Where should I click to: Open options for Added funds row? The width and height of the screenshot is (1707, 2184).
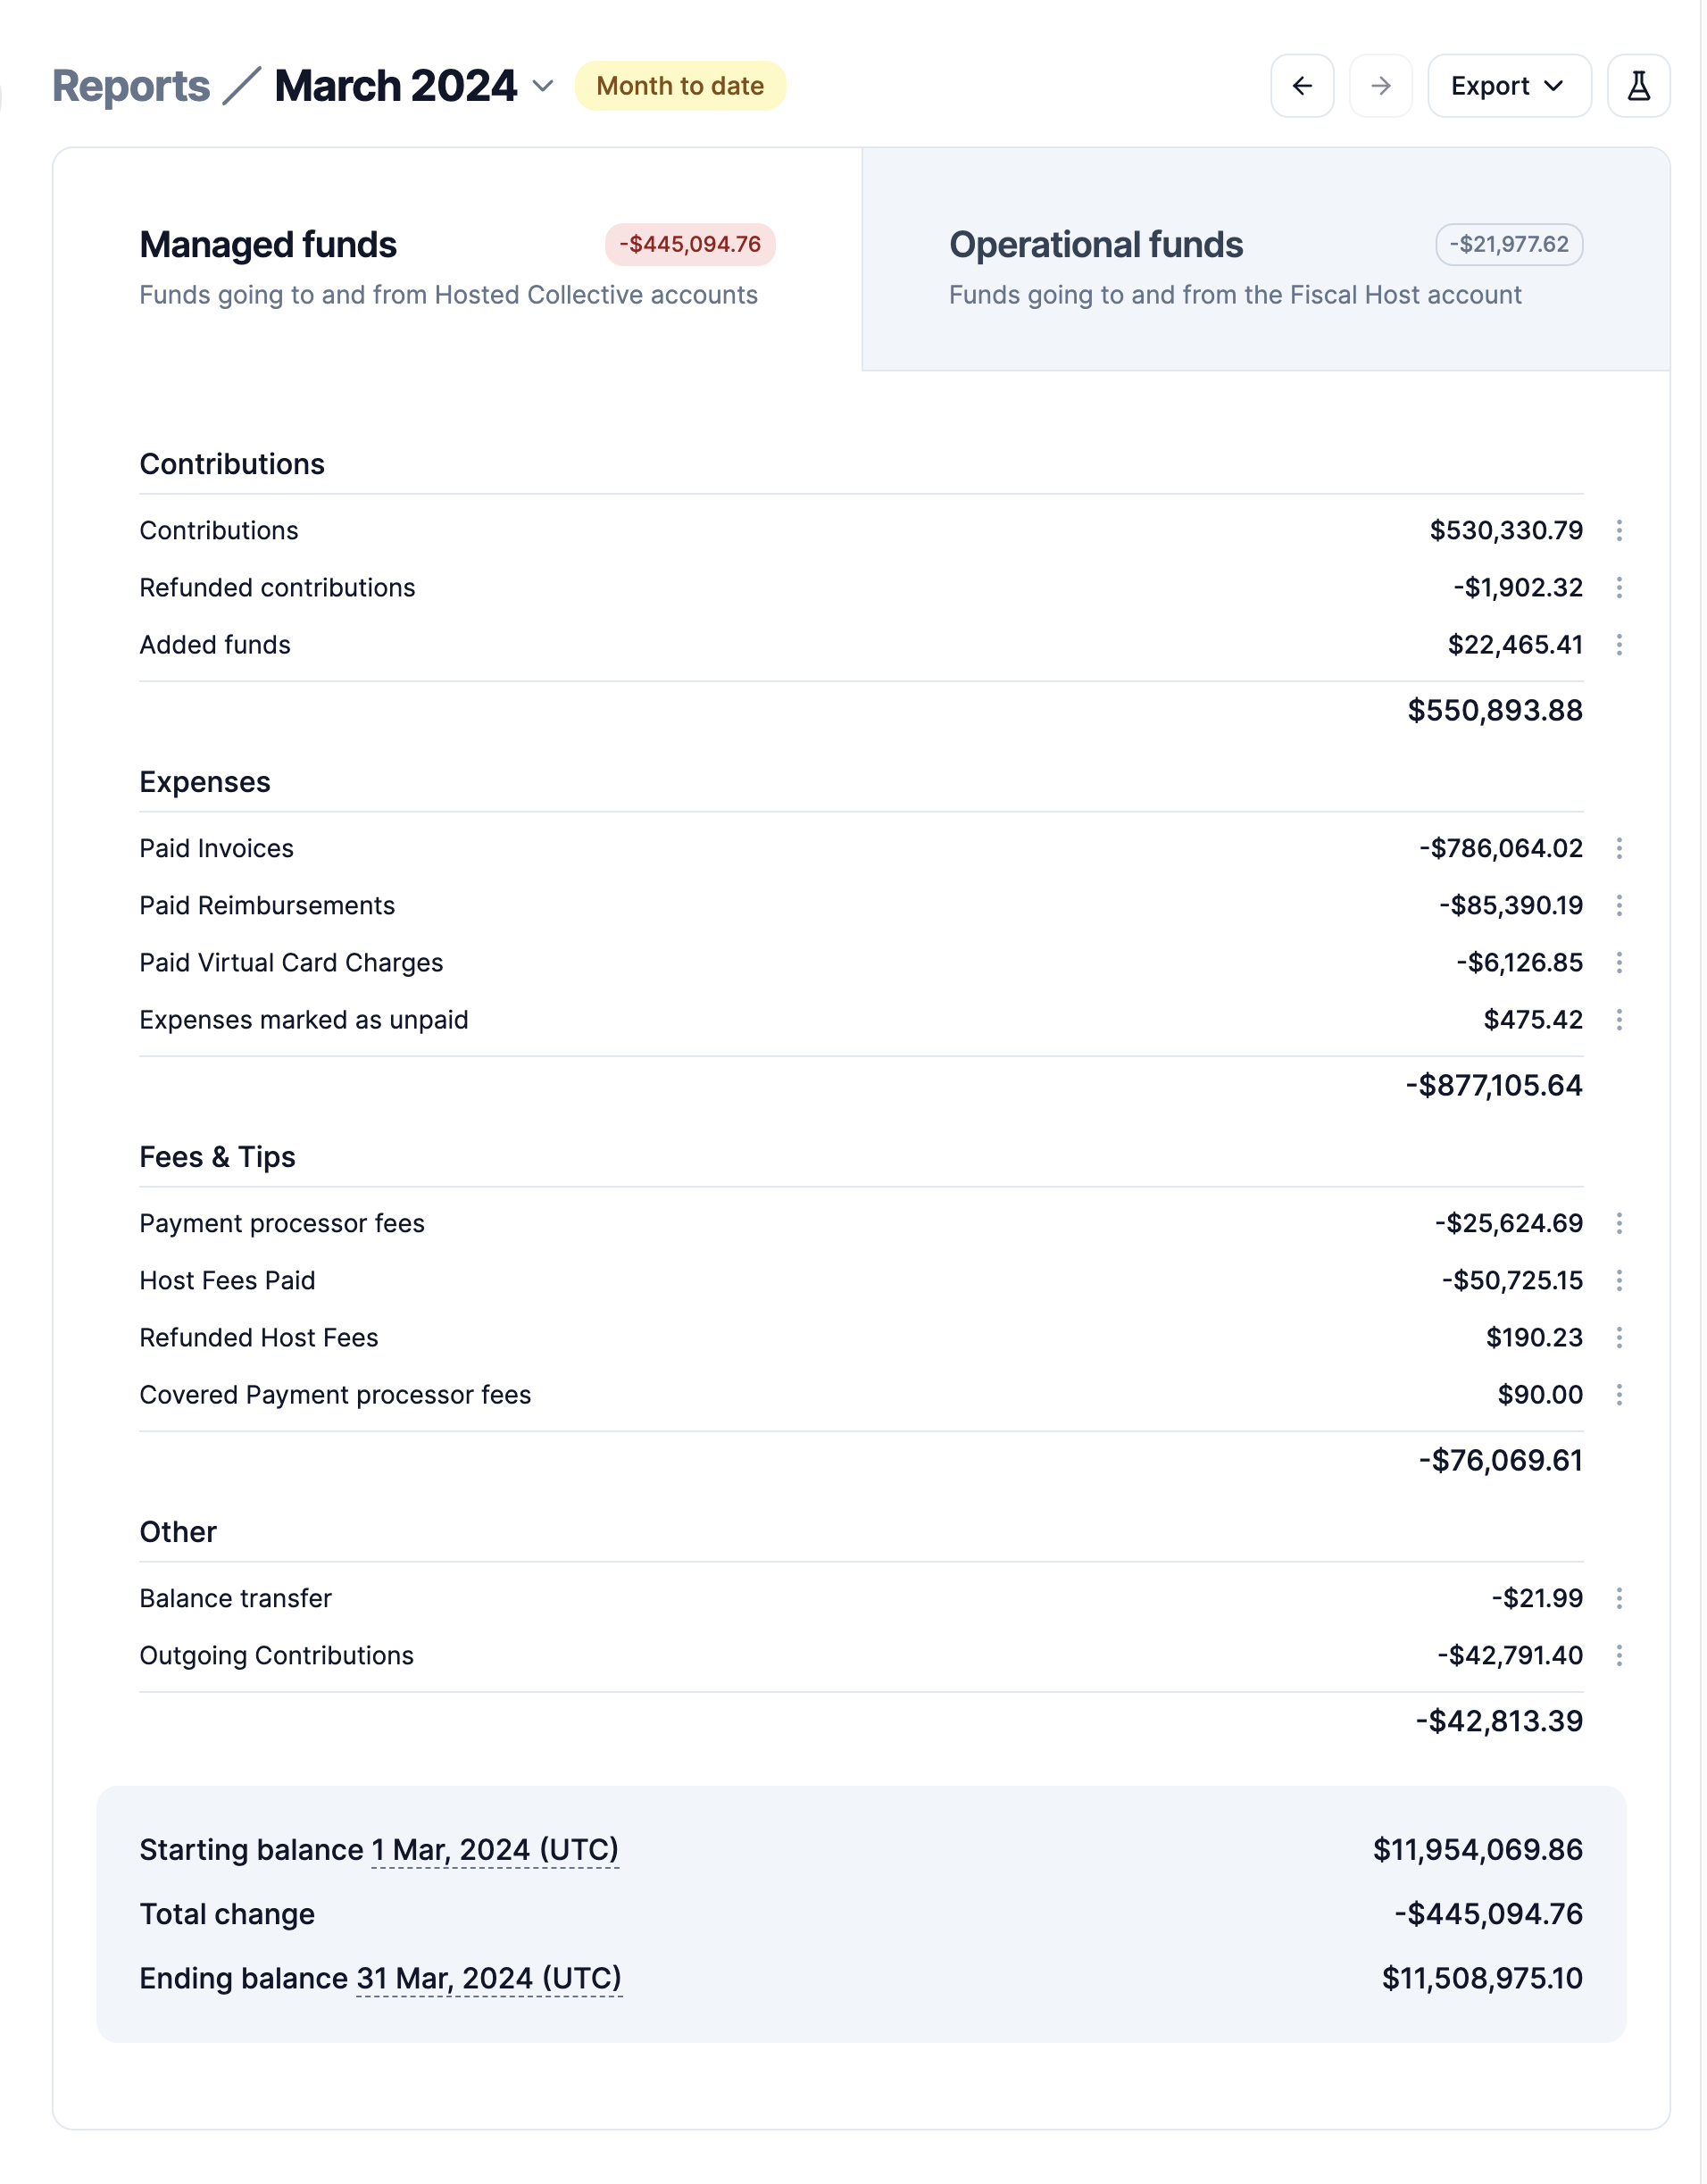[x=1618, y=644]
